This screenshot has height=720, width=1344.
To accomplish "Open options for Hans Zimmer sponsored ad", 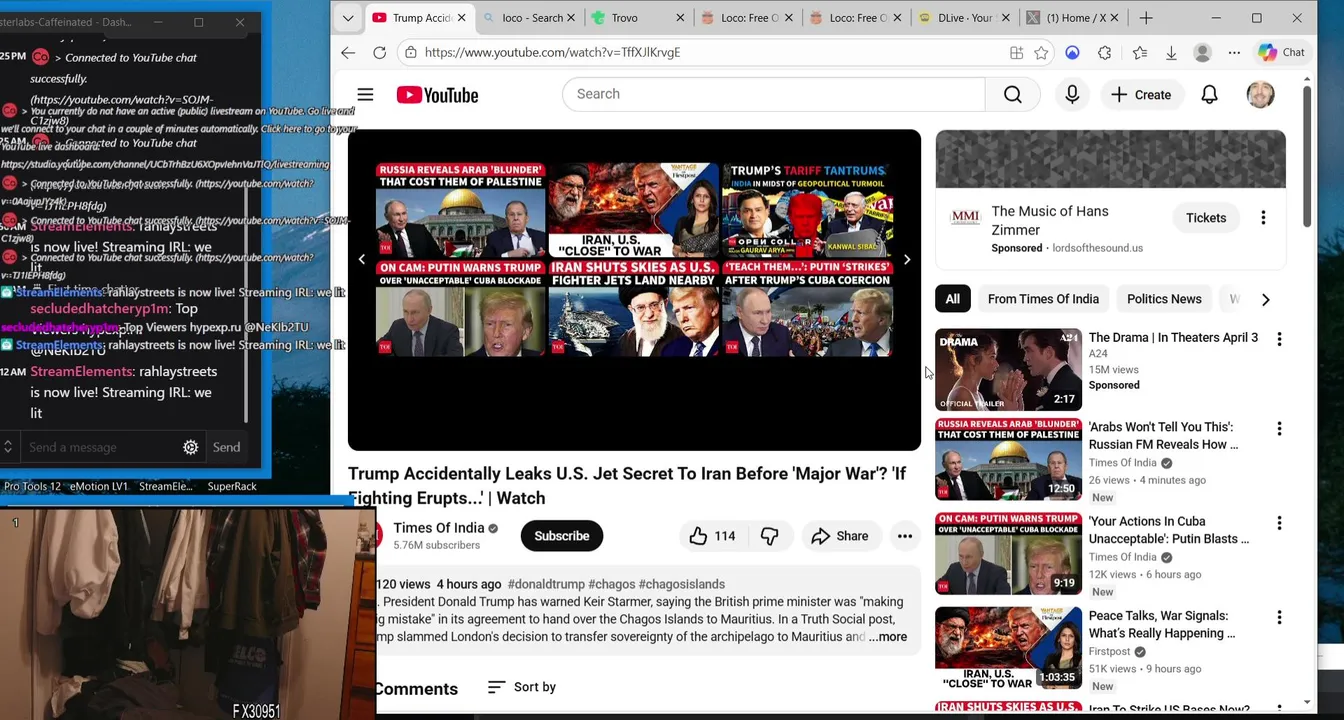I will pyautogui.click(x=1263, y=218).
